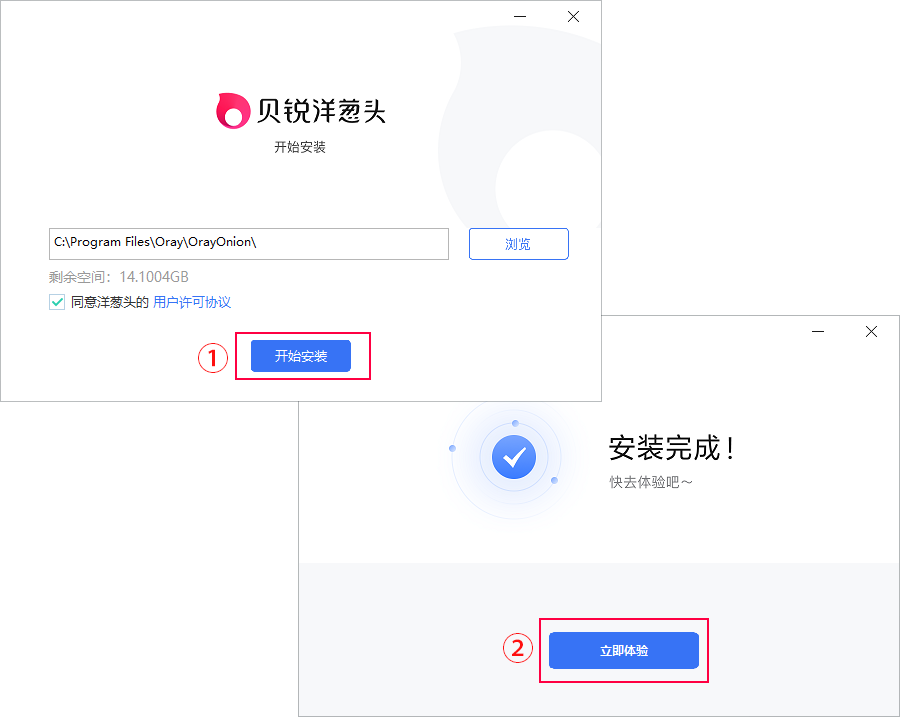The image size is (900, 717).
Task: Close the 开始安装 installer window
Action: click(573, 17)
